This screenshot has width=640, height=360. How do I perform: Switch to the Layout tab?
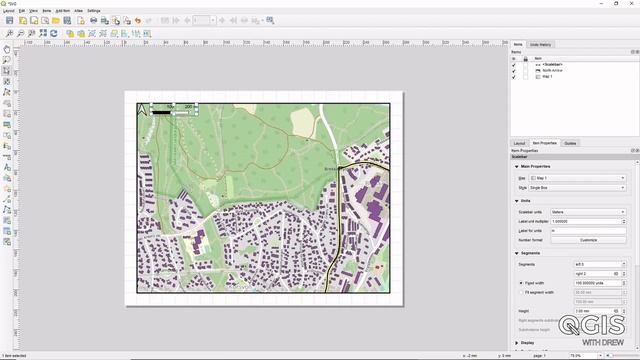point(519,143)
